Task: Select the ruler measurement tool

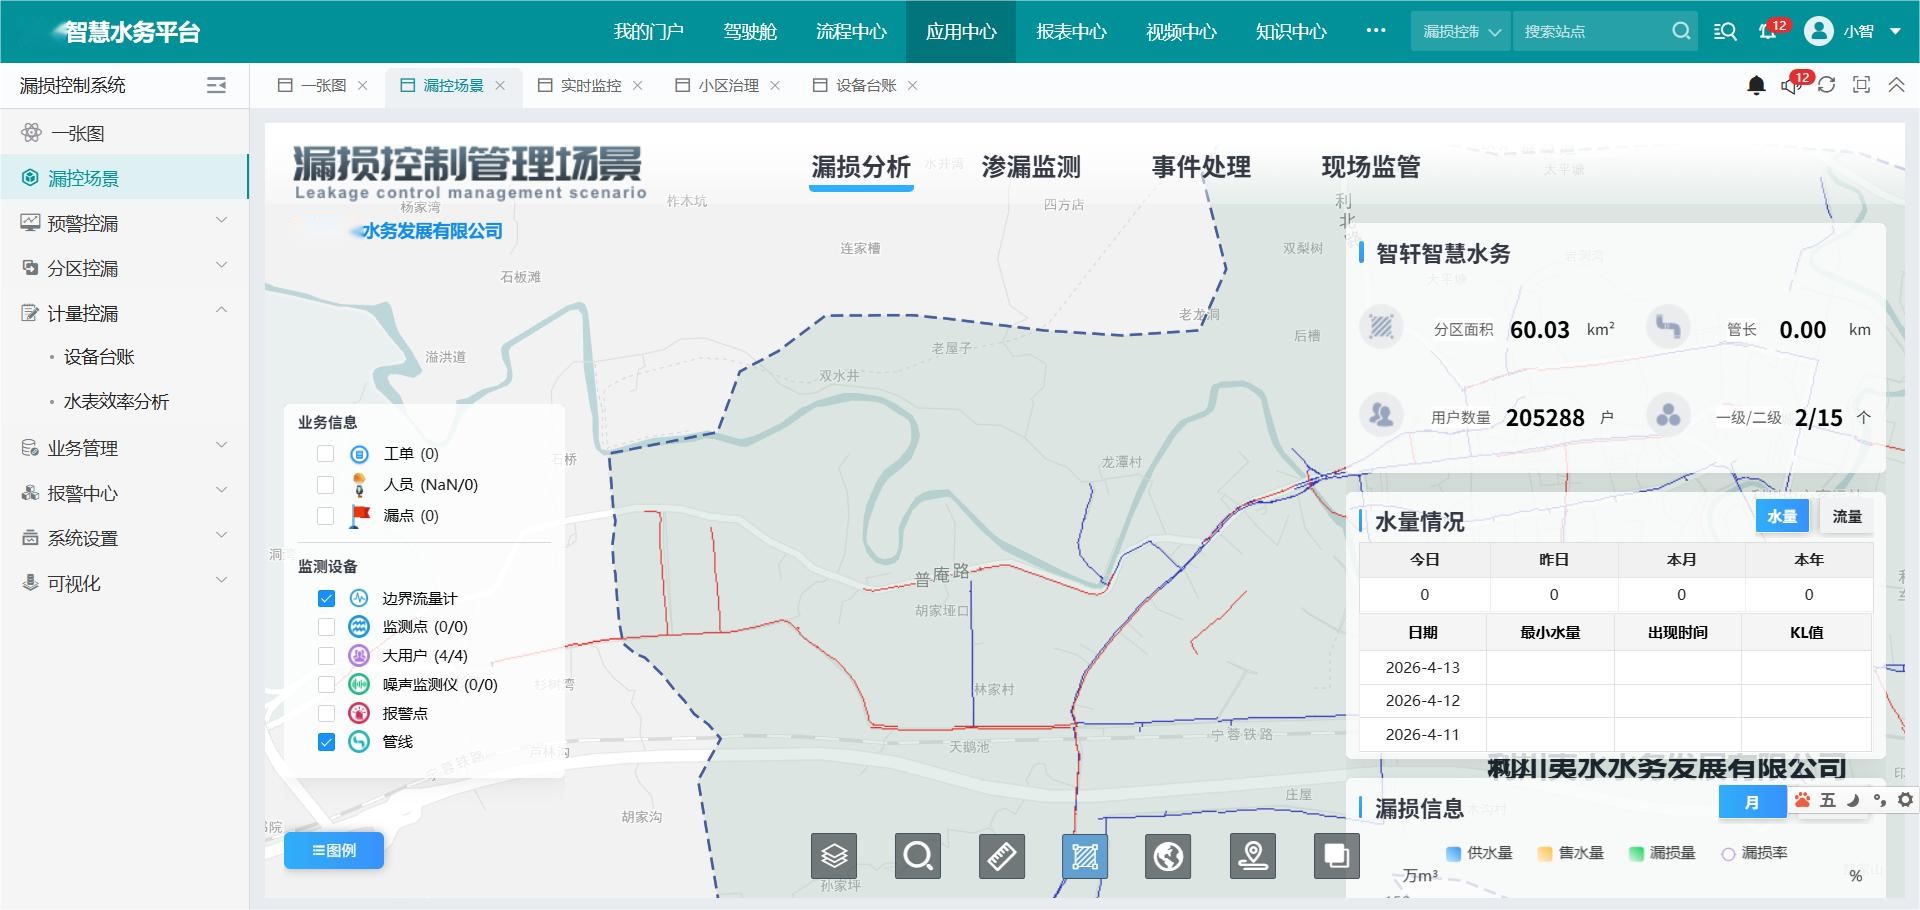Action: click(x=1001, y=856)
